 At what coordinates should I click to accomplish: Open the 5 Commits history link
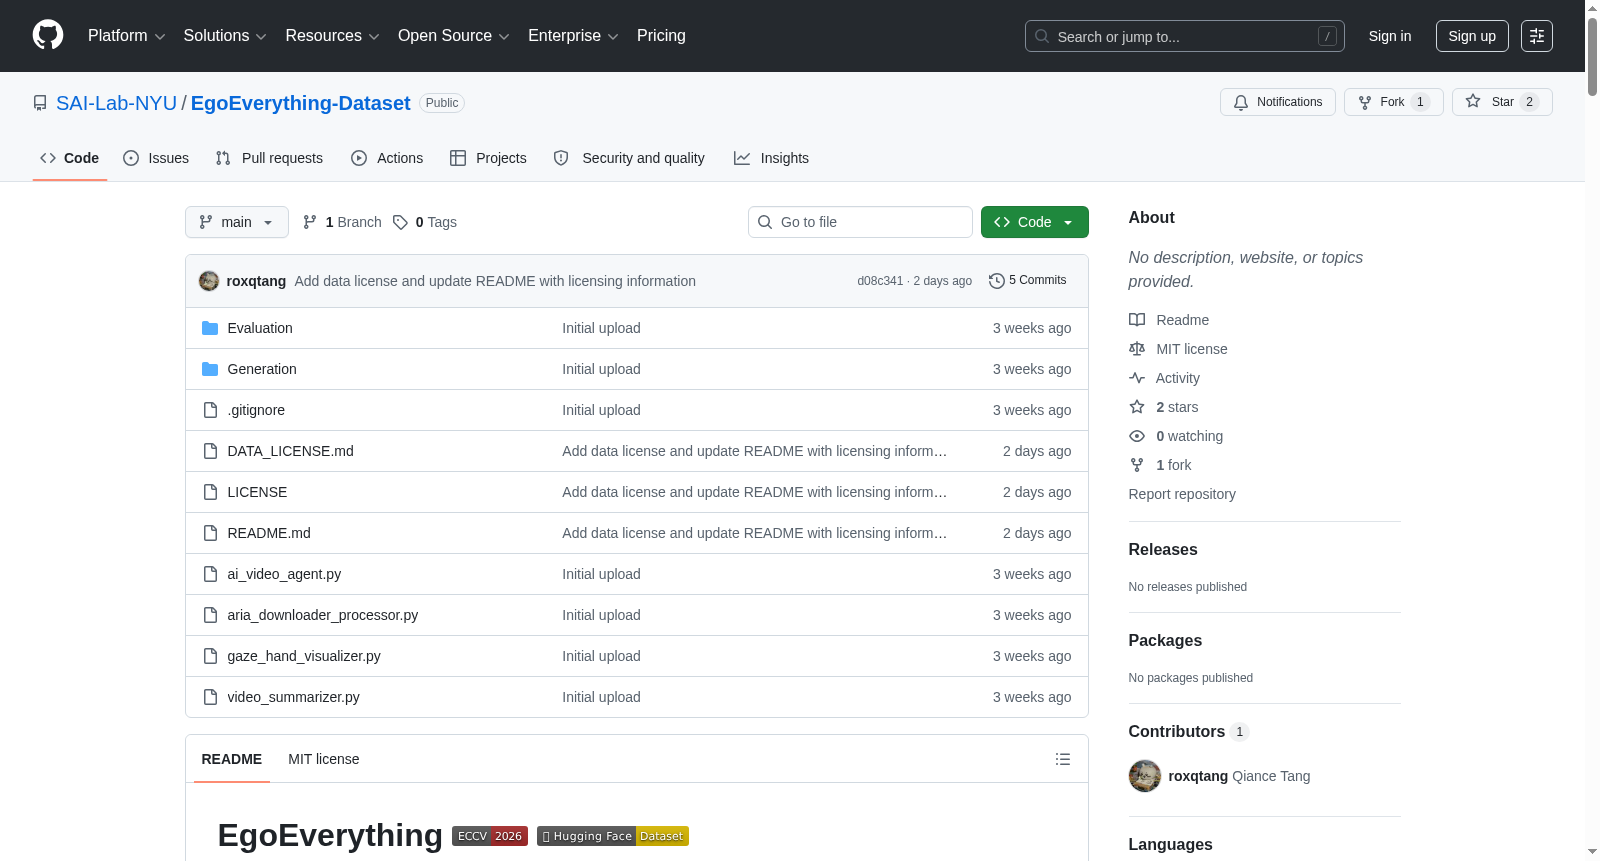pyautogui.click(x=1028, y=281)
